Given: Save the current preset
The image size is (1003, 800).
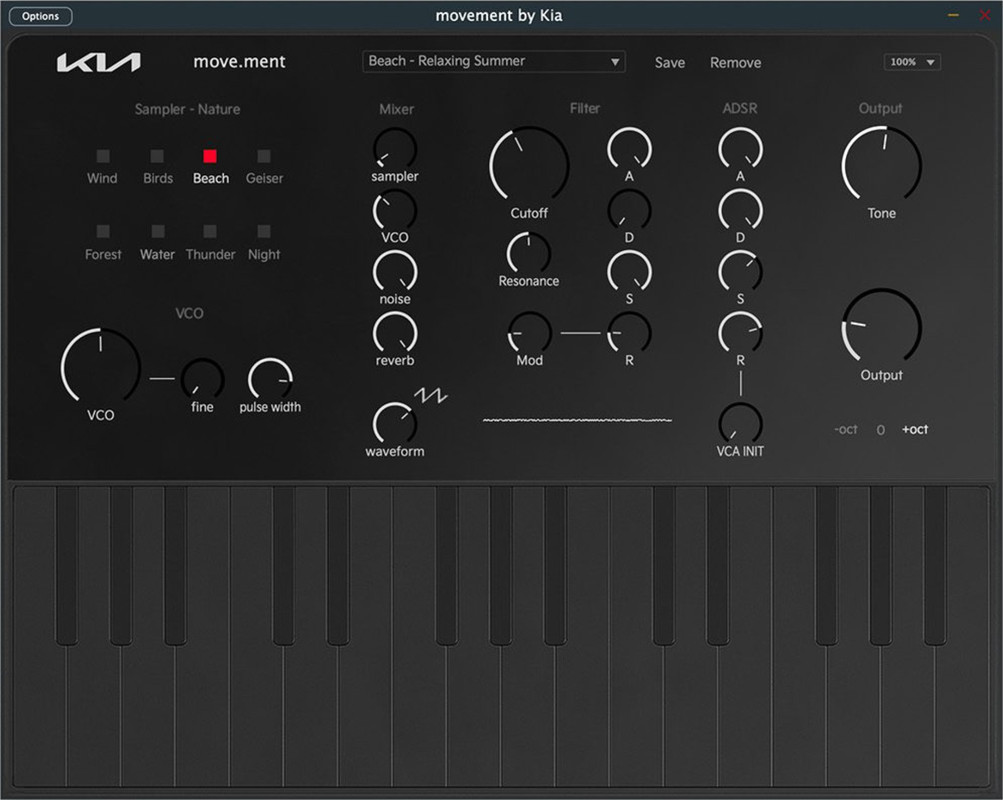Looking at the screenshot, I should point(670,63).
